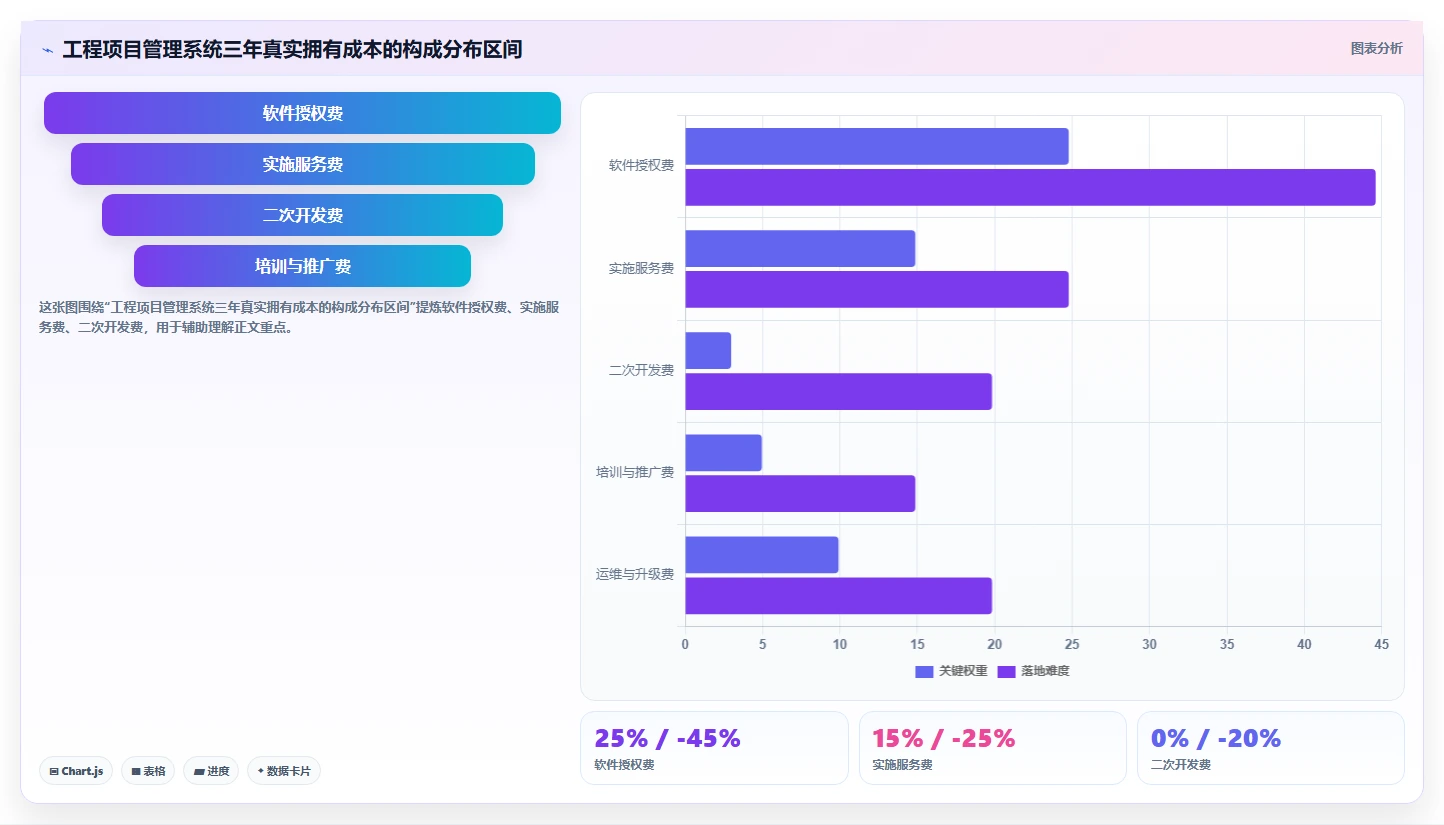The height and width of the screenshot is (825, 1444).
Task: Click 二次开发费 caption in third data card
Action: [1181, 765]
